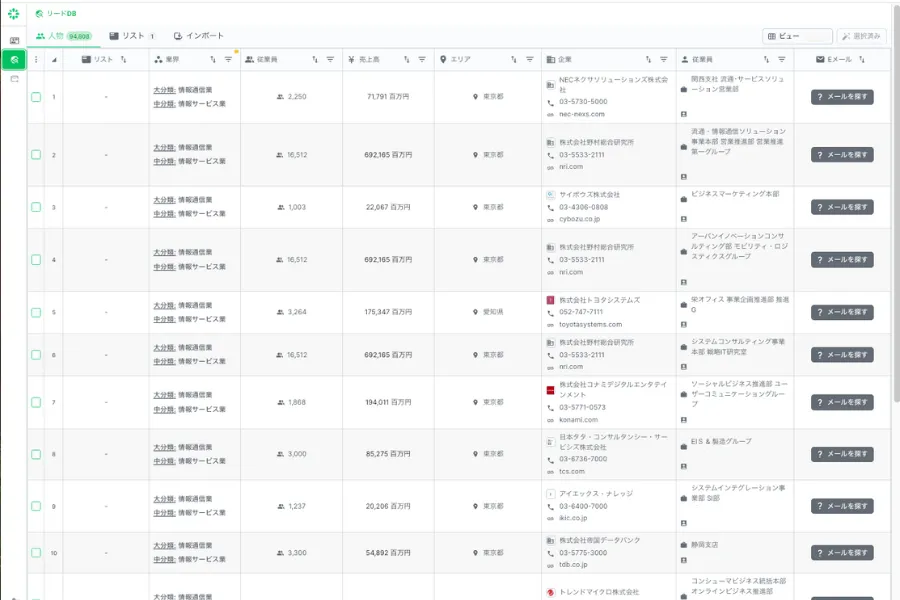Expand the 大分類 industry category in row 1
The image size is (900, 600).
pyautogui.click(x=164, y=90)
